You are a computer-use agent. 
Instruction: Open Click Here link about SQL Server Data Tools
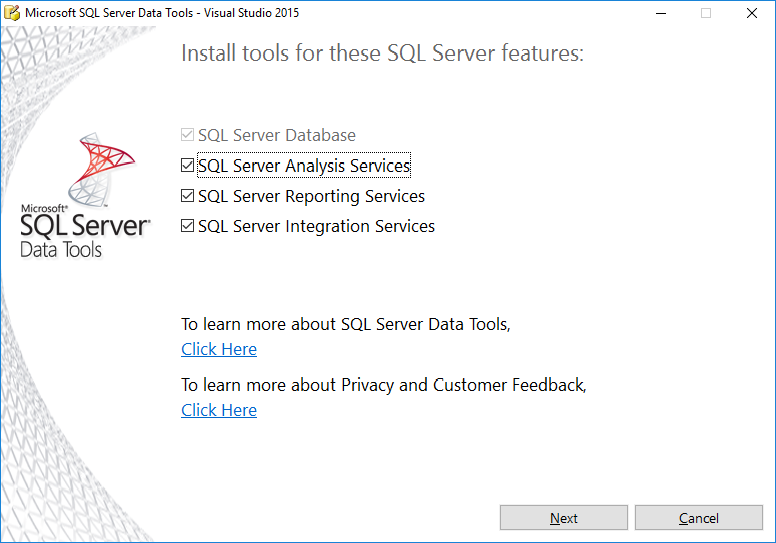(x=219, y=349)
